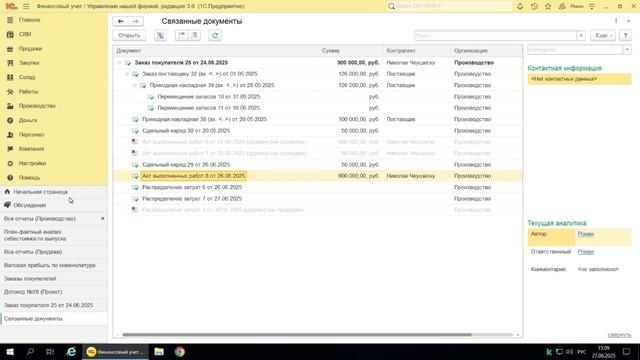The height and width of the screenshot is (360, 640).
Task: Switch to Заказы покупателей tab
Action: [x=54, y=278]
